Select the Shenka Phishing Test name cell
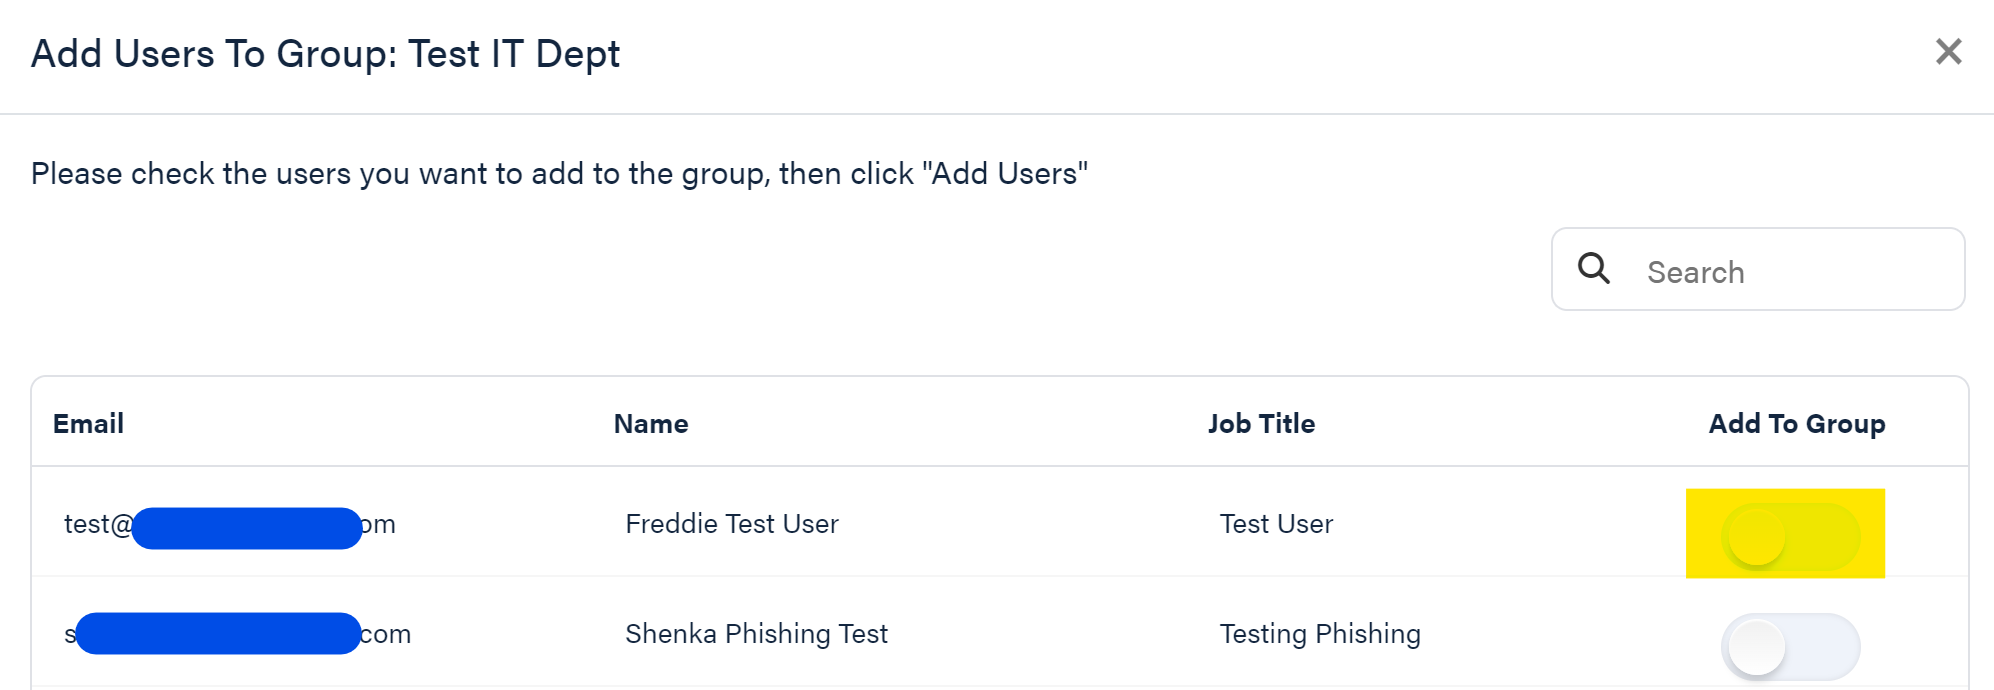1994x690 pixels. pos(756,634)
